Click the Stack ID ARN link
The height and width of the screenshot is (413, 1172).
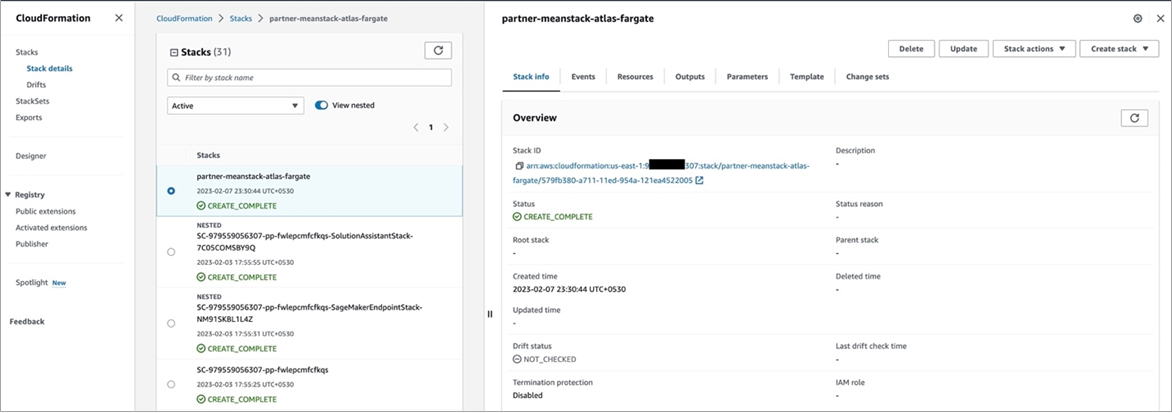661,173
